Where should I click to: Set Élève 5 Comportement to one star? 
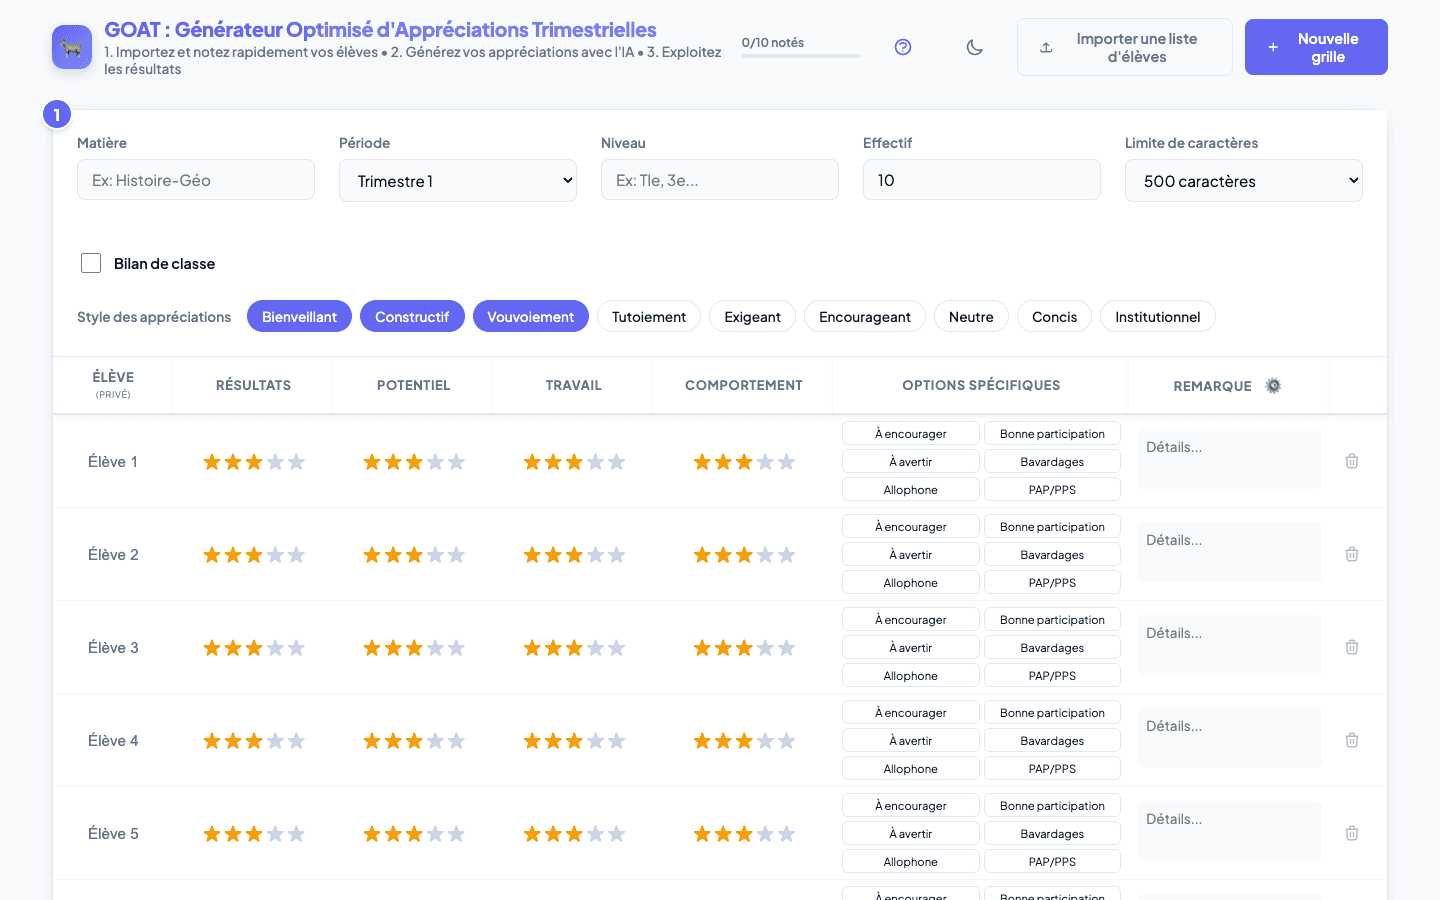[x=702, y=834]
